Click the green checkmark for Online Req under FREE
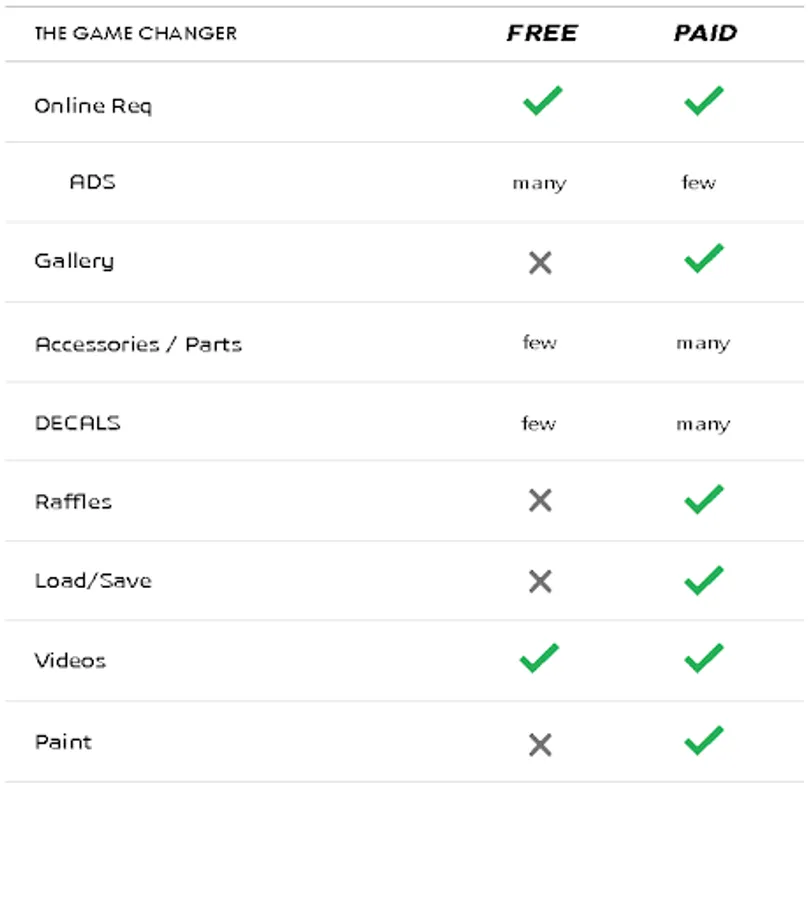Image resolution: width=809 pixels, height=900 pixels. pyautogui.click(x=542, y=100)
